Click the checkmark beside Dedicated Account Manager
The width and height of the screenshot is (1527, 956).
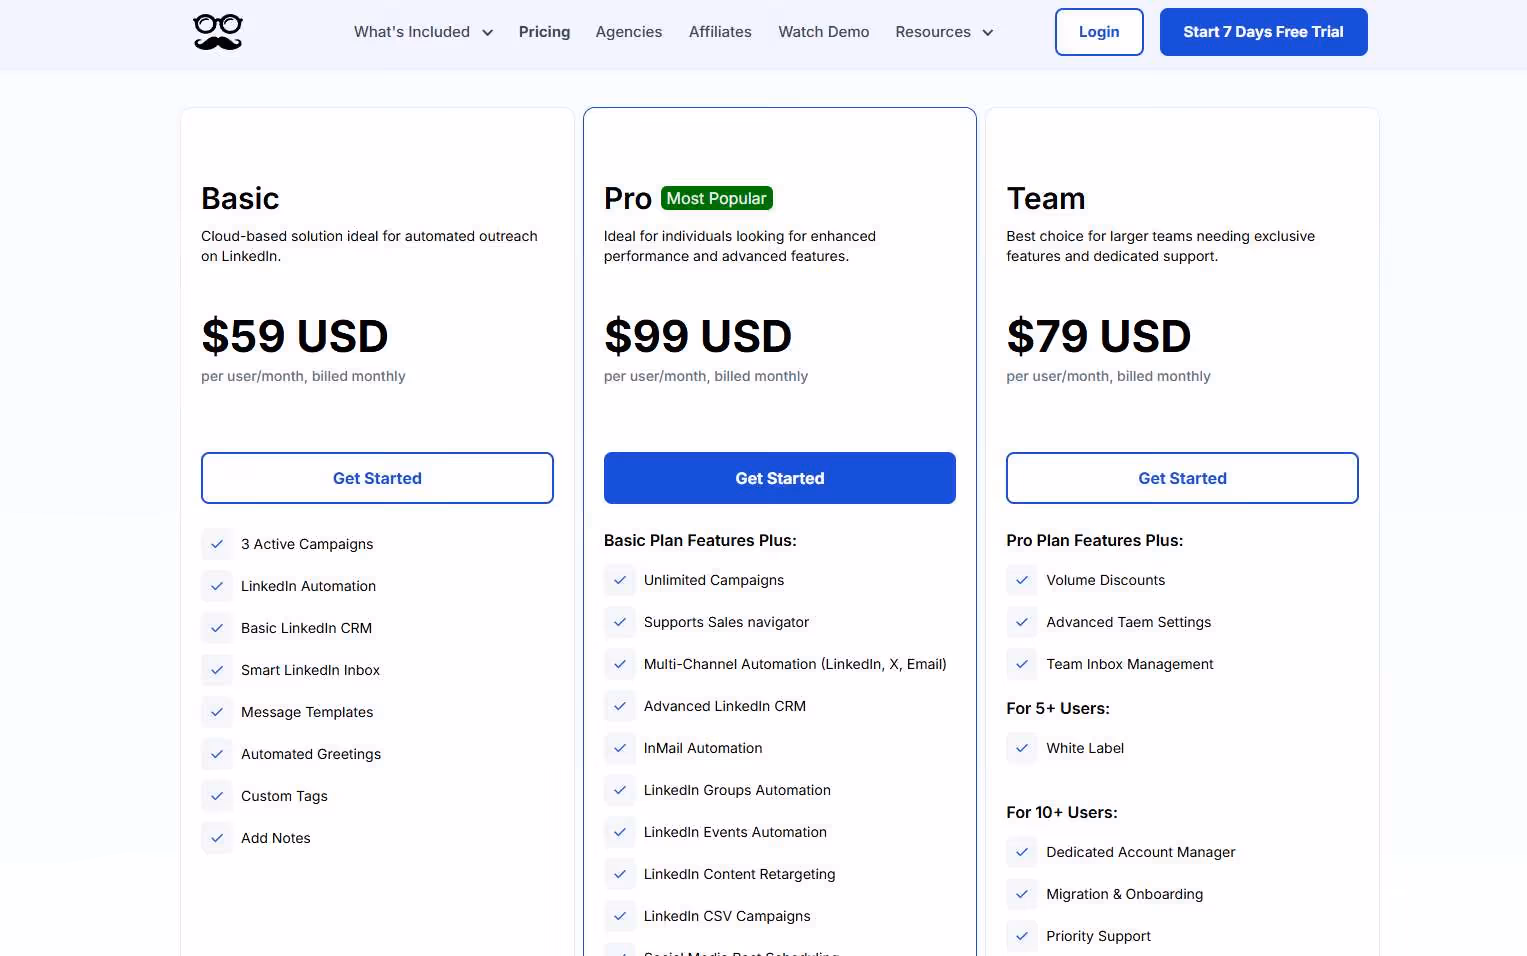pyautogui.click(x=1022, y=852)
